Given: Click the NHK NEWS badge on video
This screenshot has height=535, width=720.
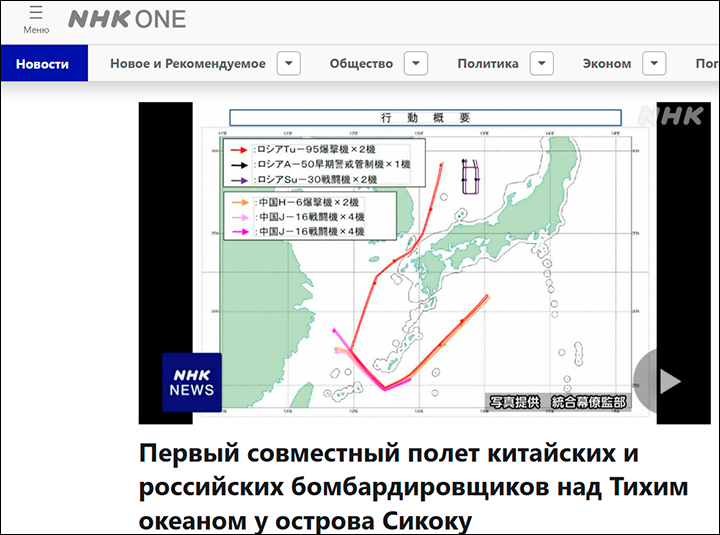Looking at the screenshot, I should [192, 382].
